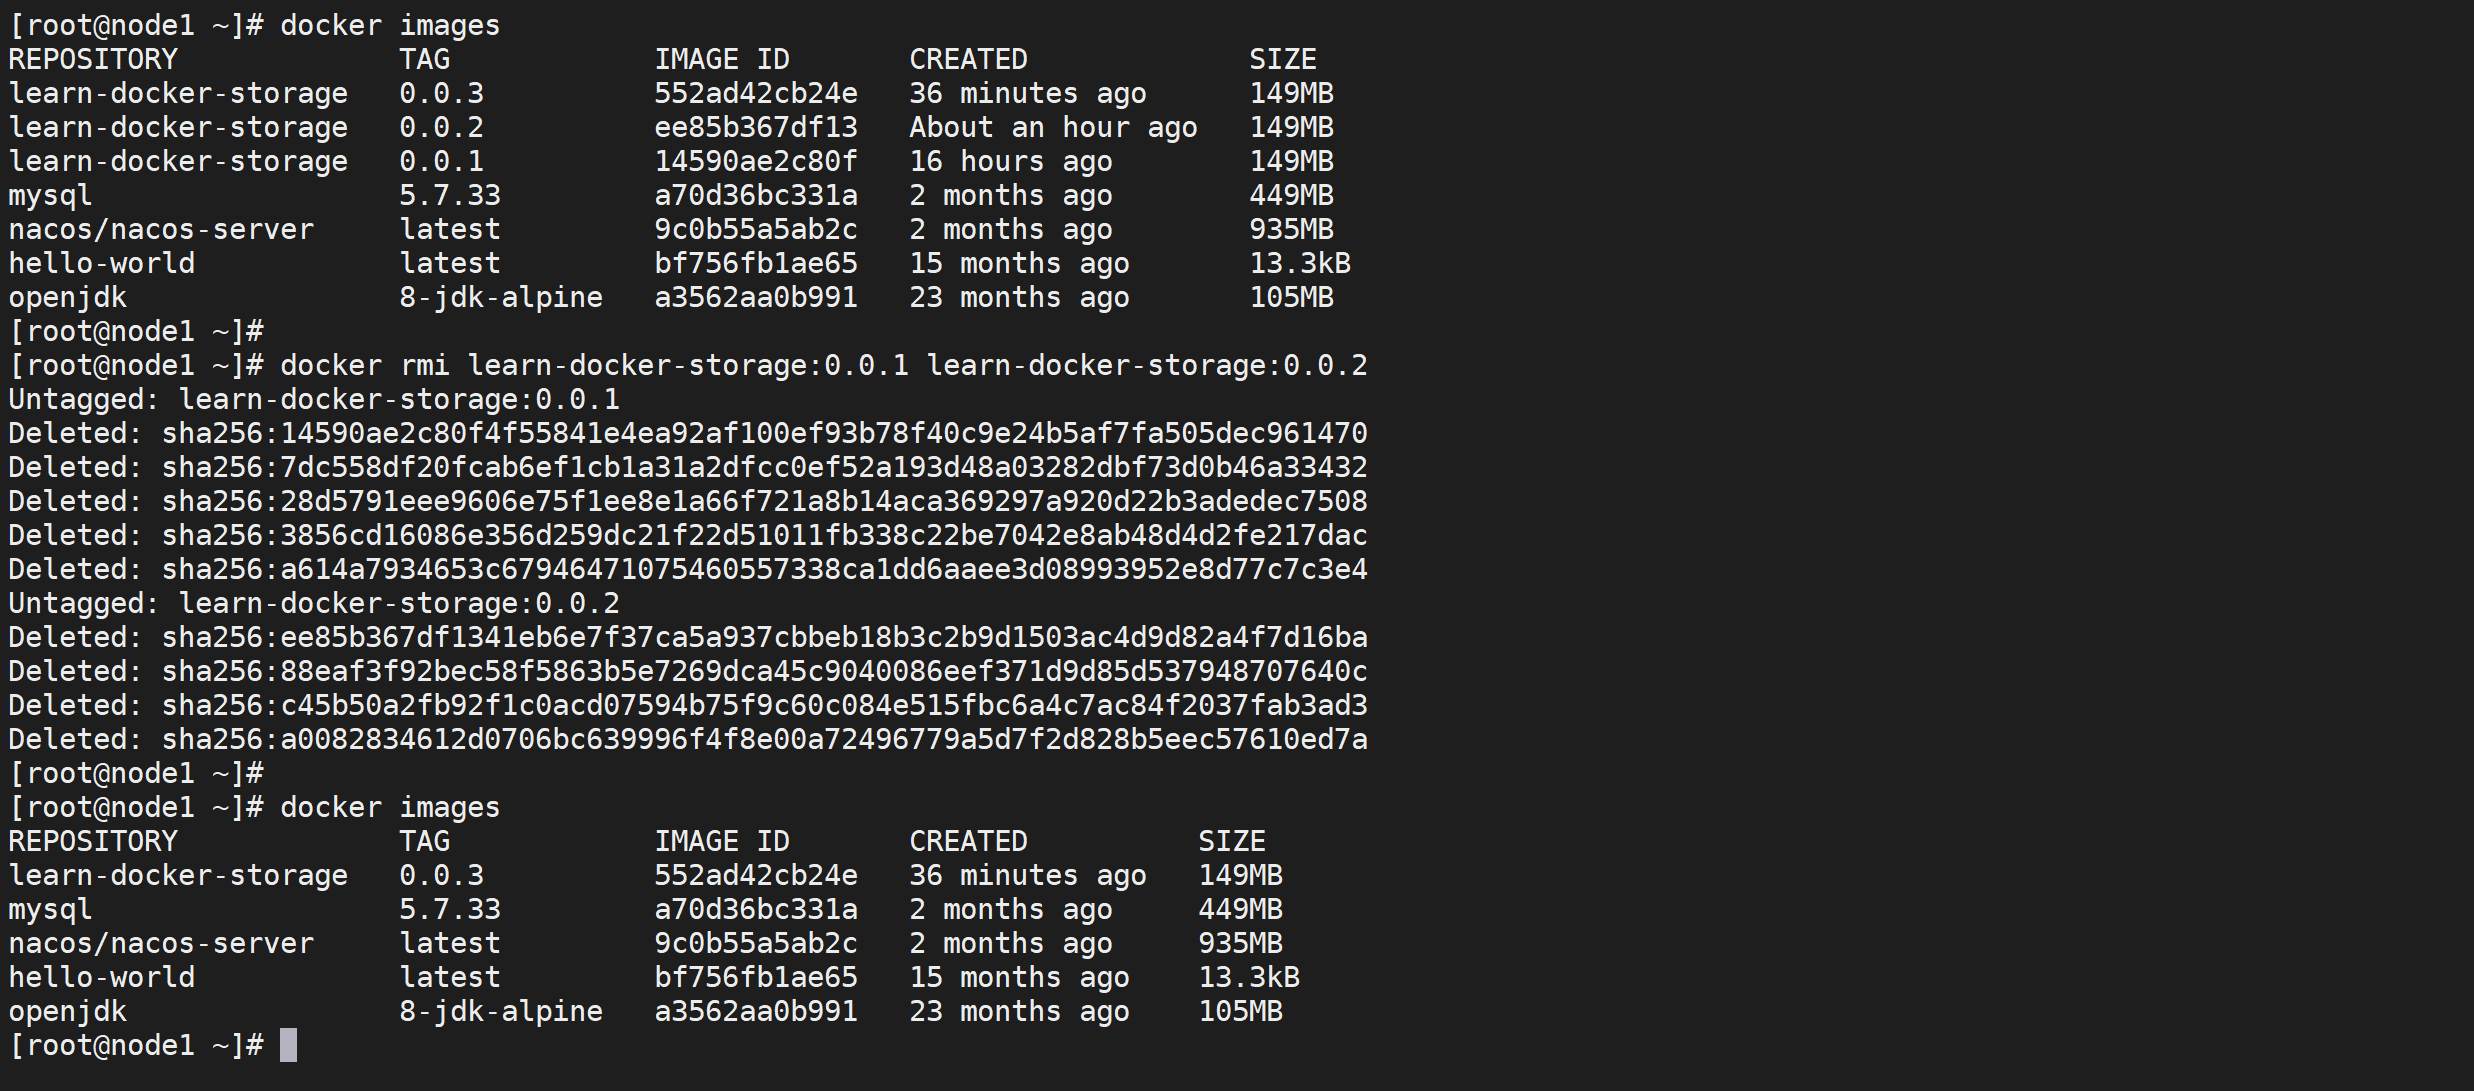Click 'Deleted:' label before hash 7dc558df20
The height and width of the screenshot is (1091, 2474).
pyautogui.click(x=76, y=467)
